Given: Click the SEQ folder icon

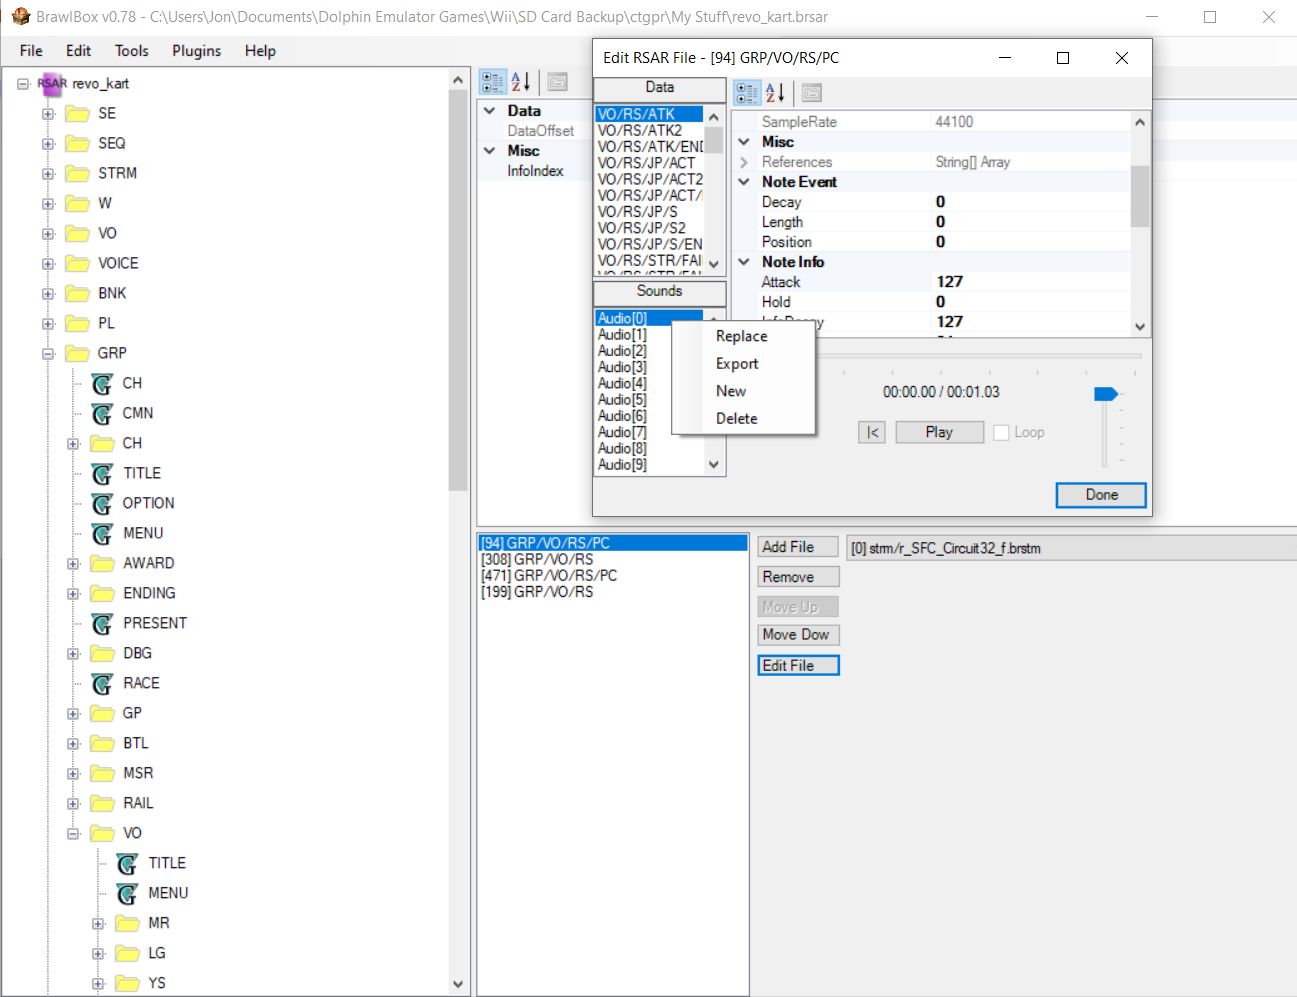Looking at the screenshot, I should coord(77,143).
